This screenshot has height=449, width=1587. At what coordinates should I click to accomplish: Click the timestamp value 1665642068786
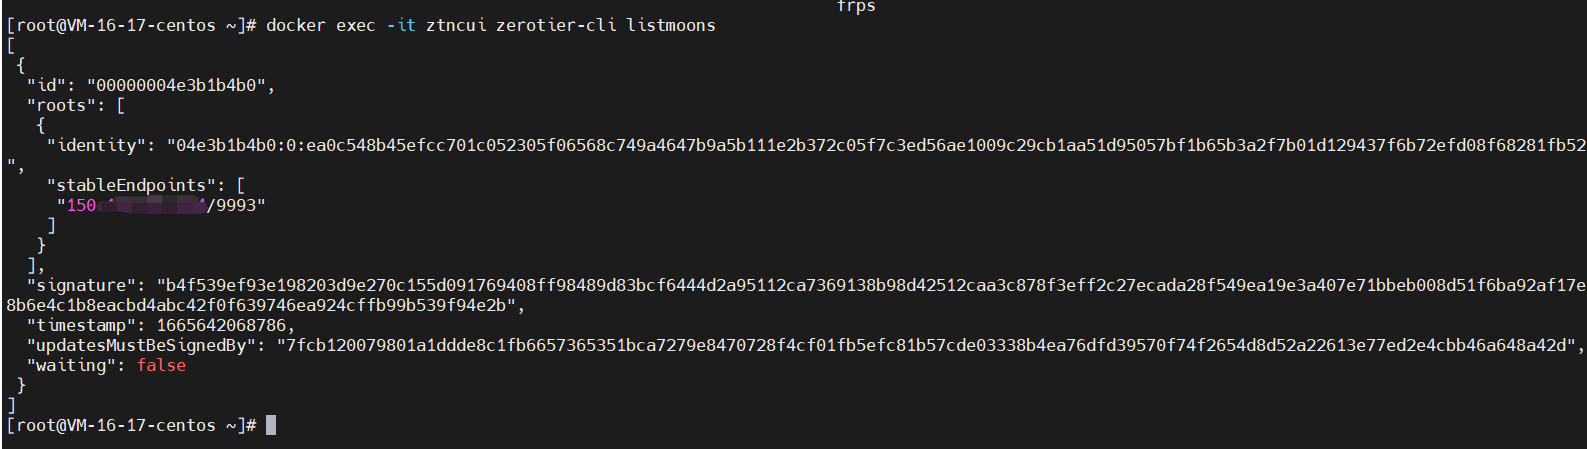[220, 326]
